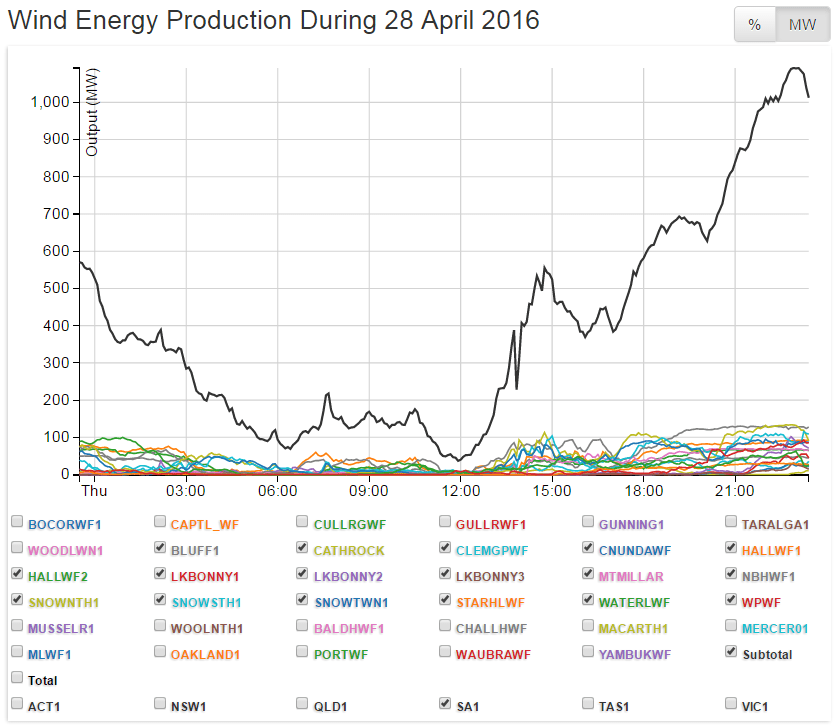Uncheck the Subtotal line checkbox
Screen dimensions: 837x728
click(x=732, y=652)
